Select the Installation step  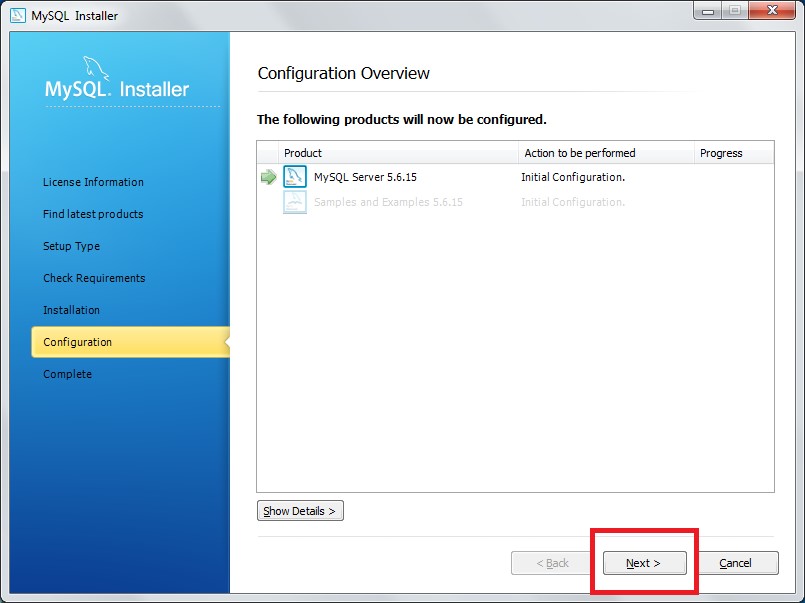click(71, 310)
